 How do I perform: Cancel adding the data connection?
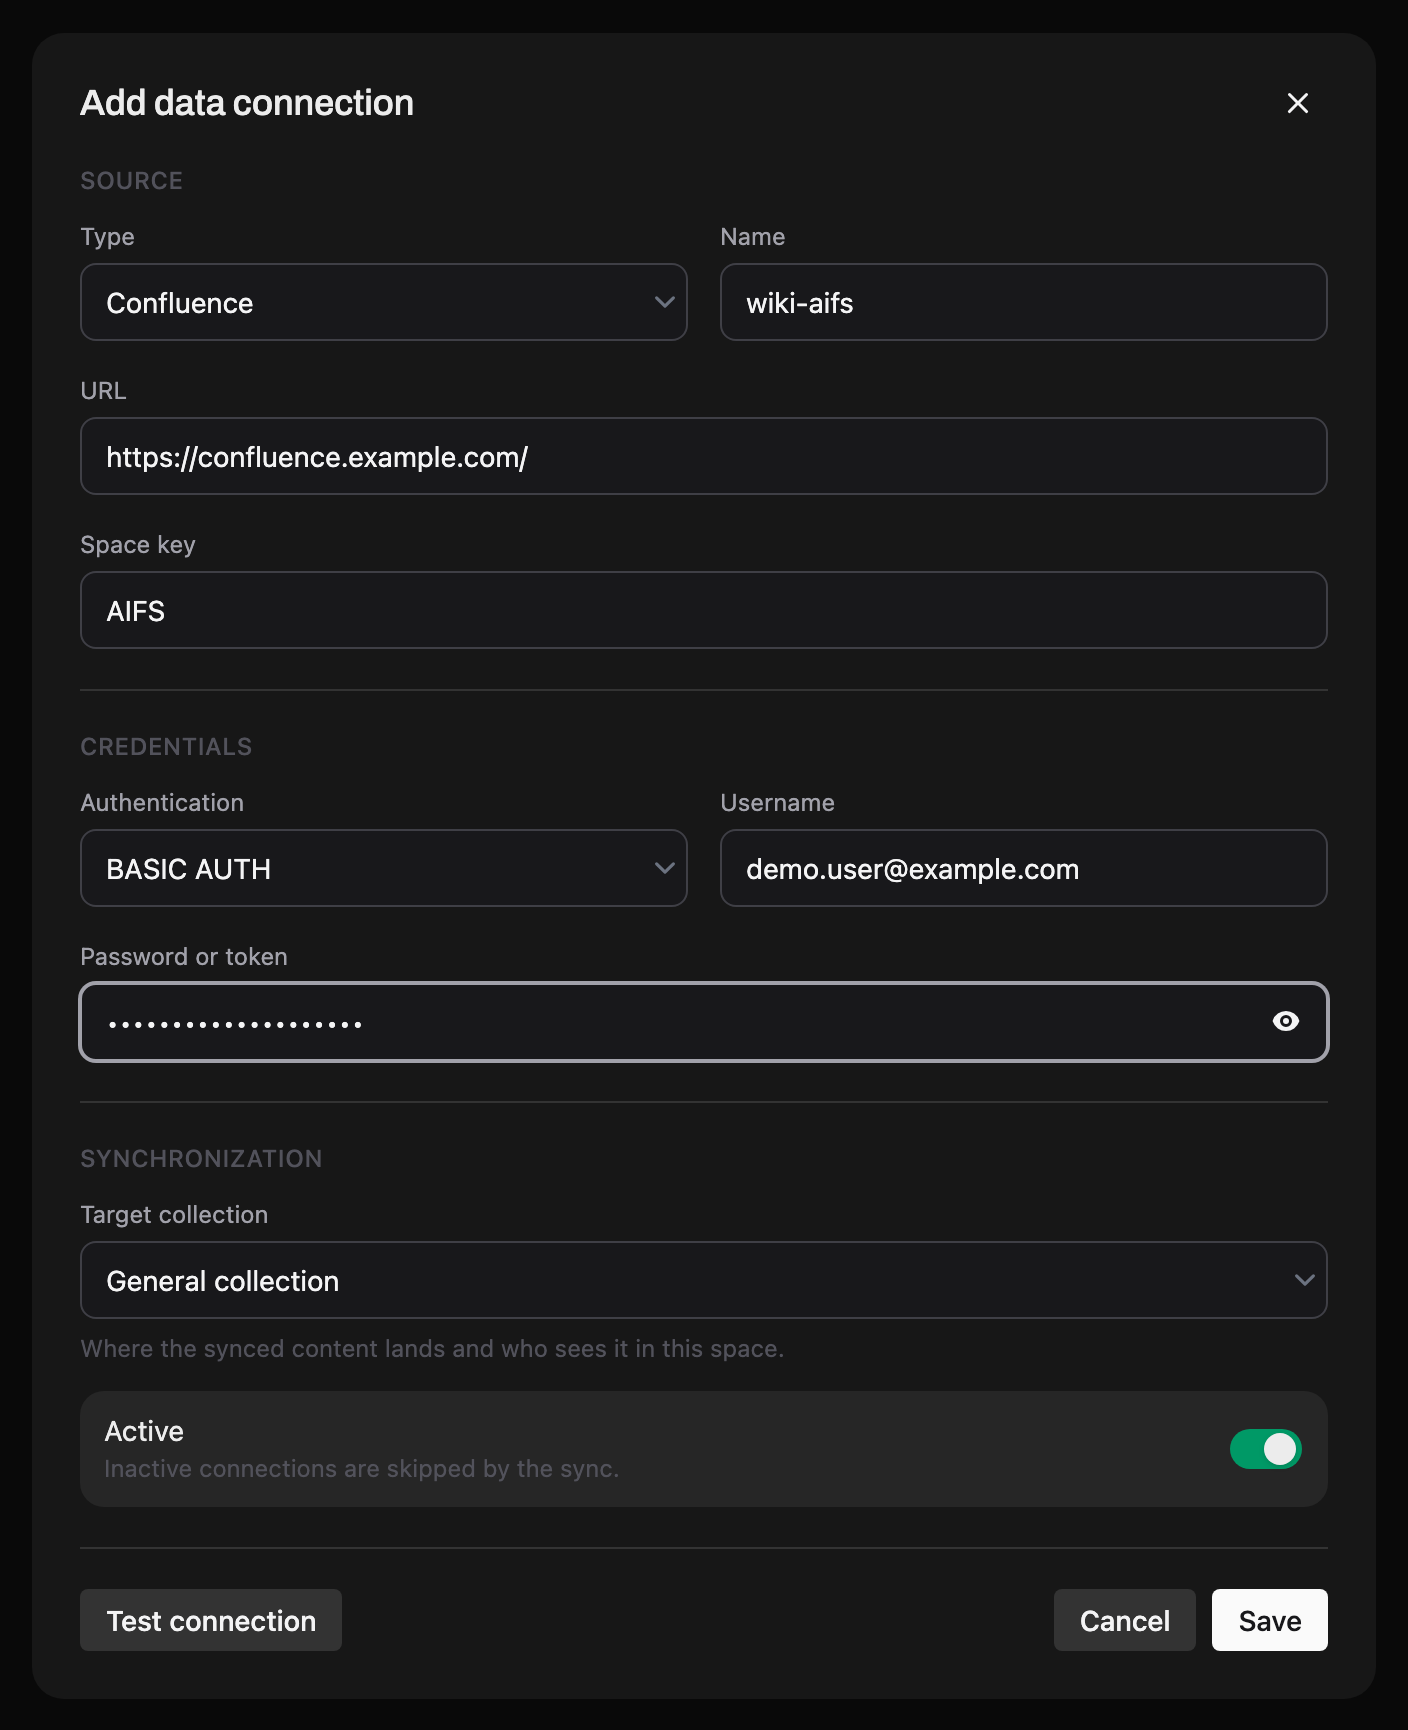(1125, 1620)
